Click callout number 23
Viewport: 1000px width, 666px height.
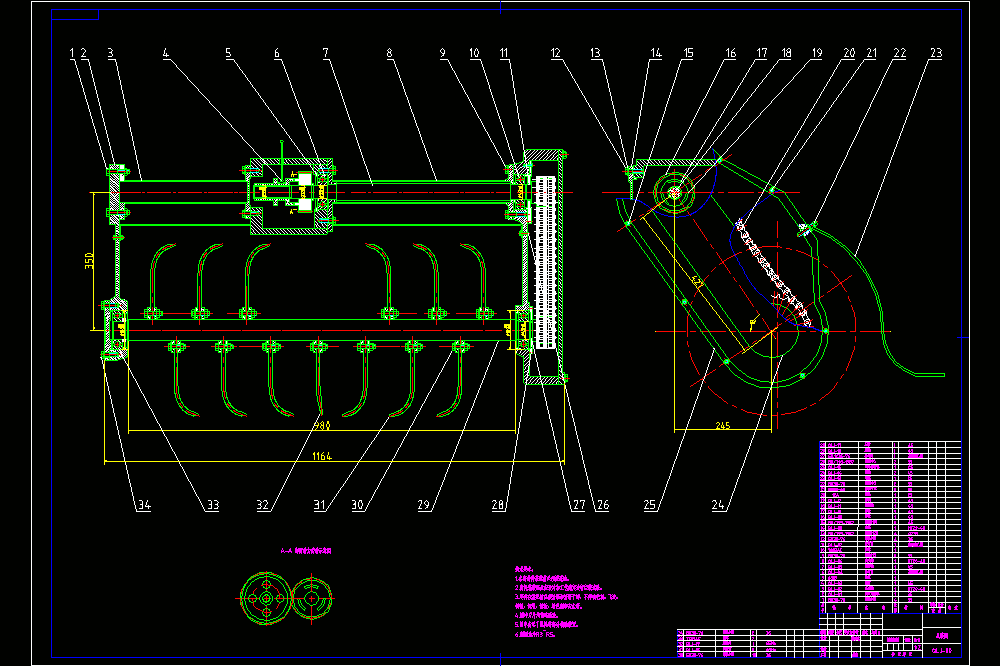pyautogui.click(x=936, y=54)
